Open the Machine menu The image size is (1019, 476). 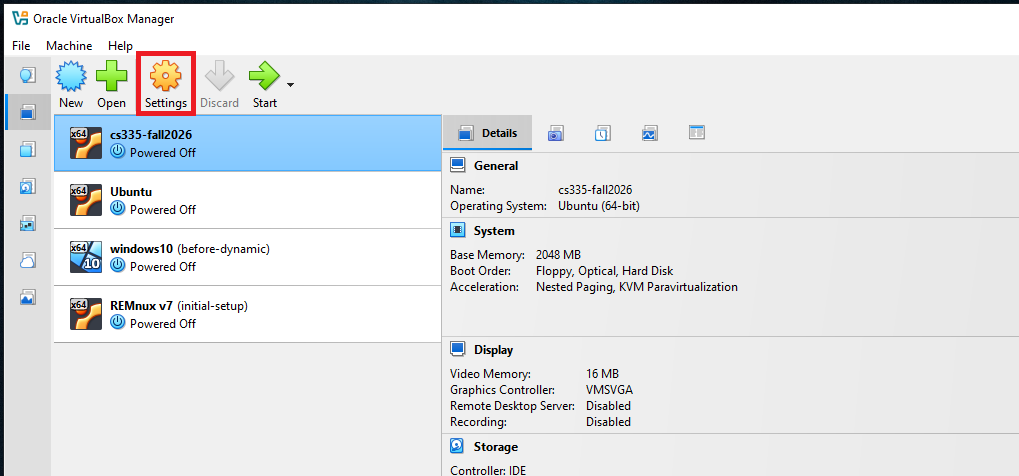click(x=69, y=46)
